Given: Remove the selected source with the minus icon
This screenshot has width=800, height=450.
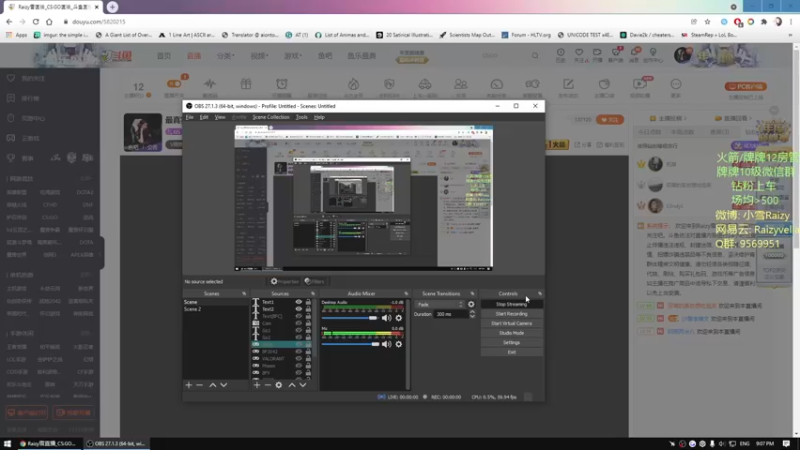Looking at the screenshot, I should click(x=267, y=385).
